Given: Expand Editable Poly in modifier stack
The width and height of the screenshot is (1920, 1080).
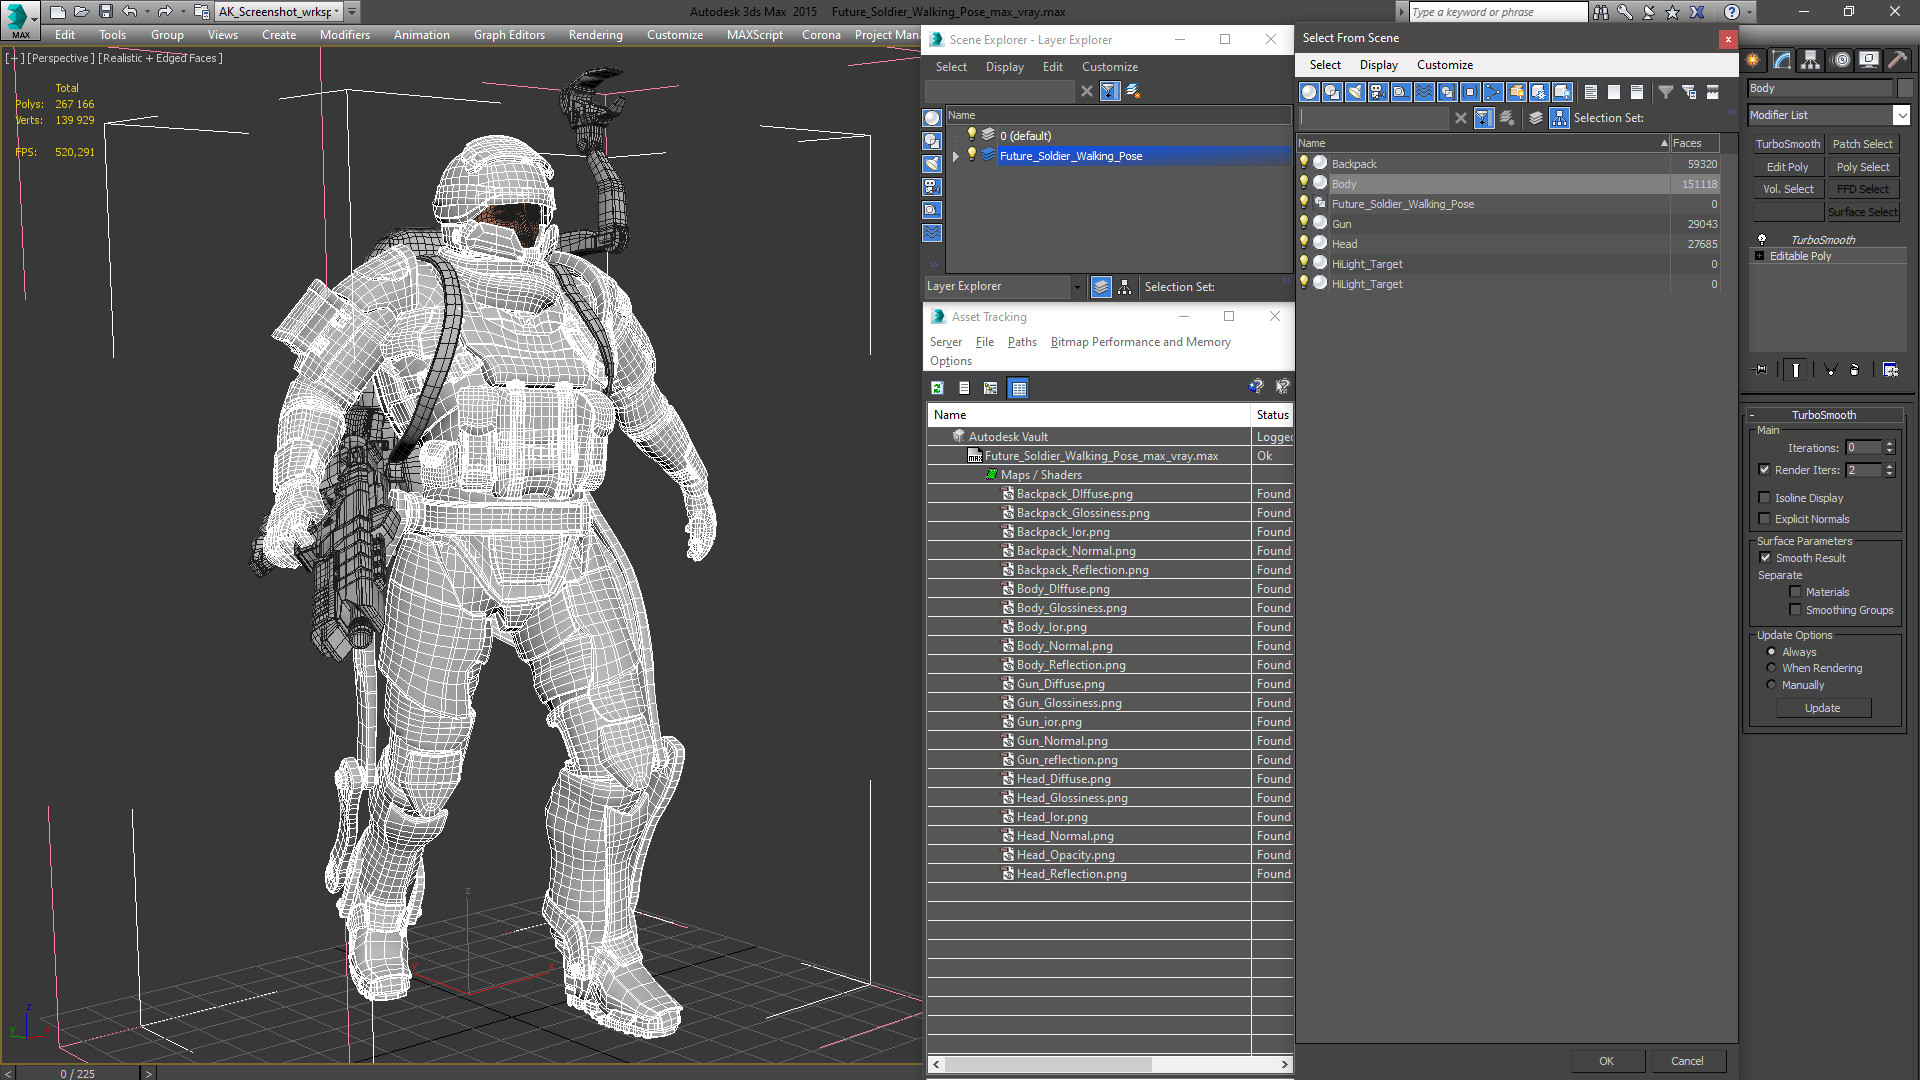Looking at the screenshot, I should (1760, 256).
